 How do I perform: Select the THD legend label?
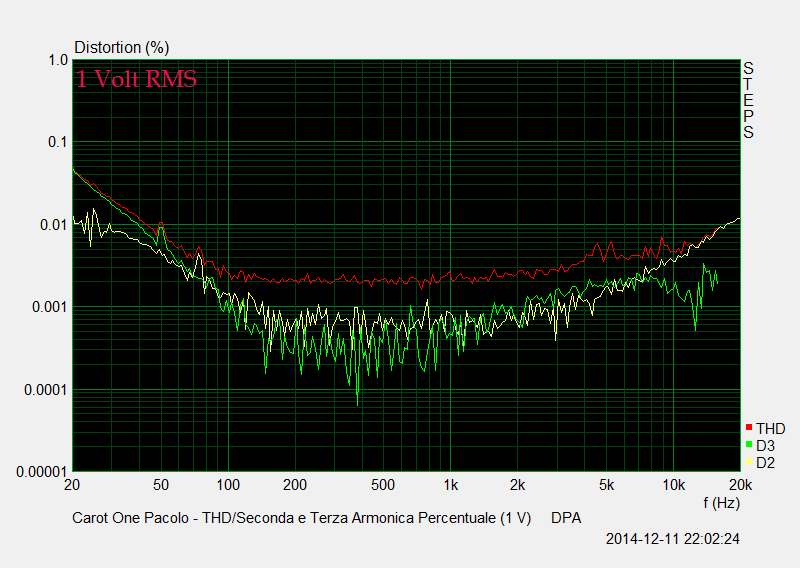tap(770, 429)
